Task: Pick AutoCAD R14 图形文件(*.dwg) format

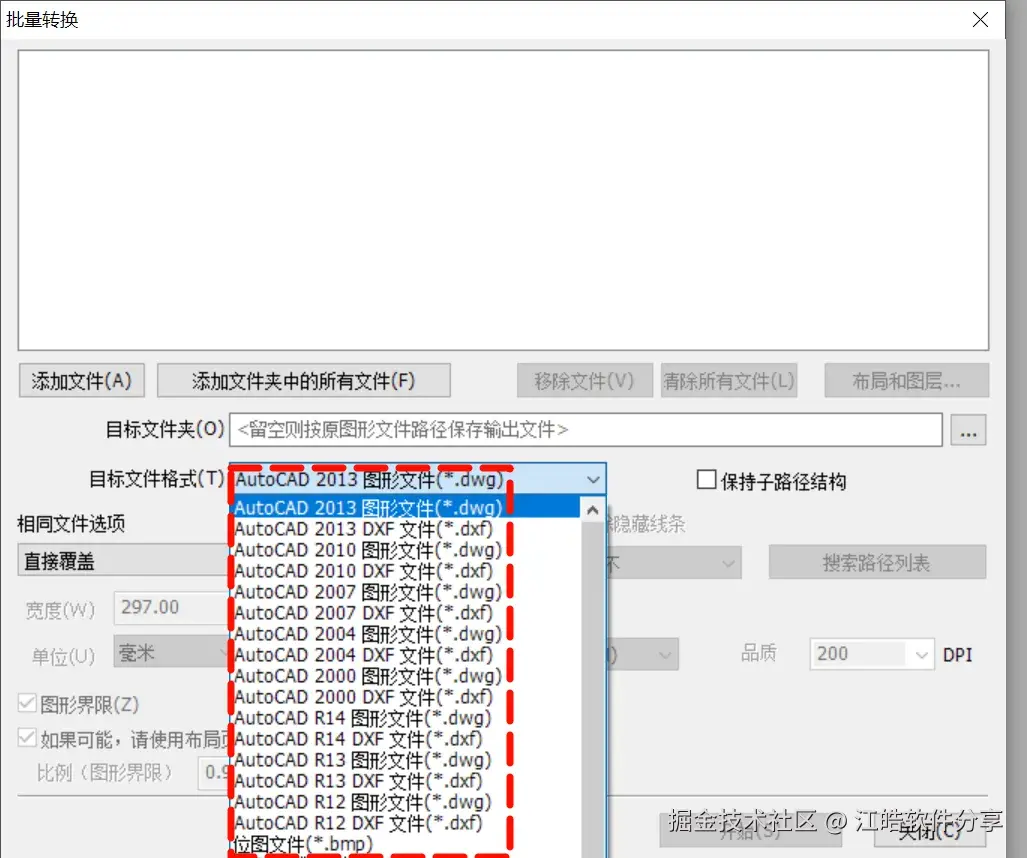Action: [x=406, y=717]
